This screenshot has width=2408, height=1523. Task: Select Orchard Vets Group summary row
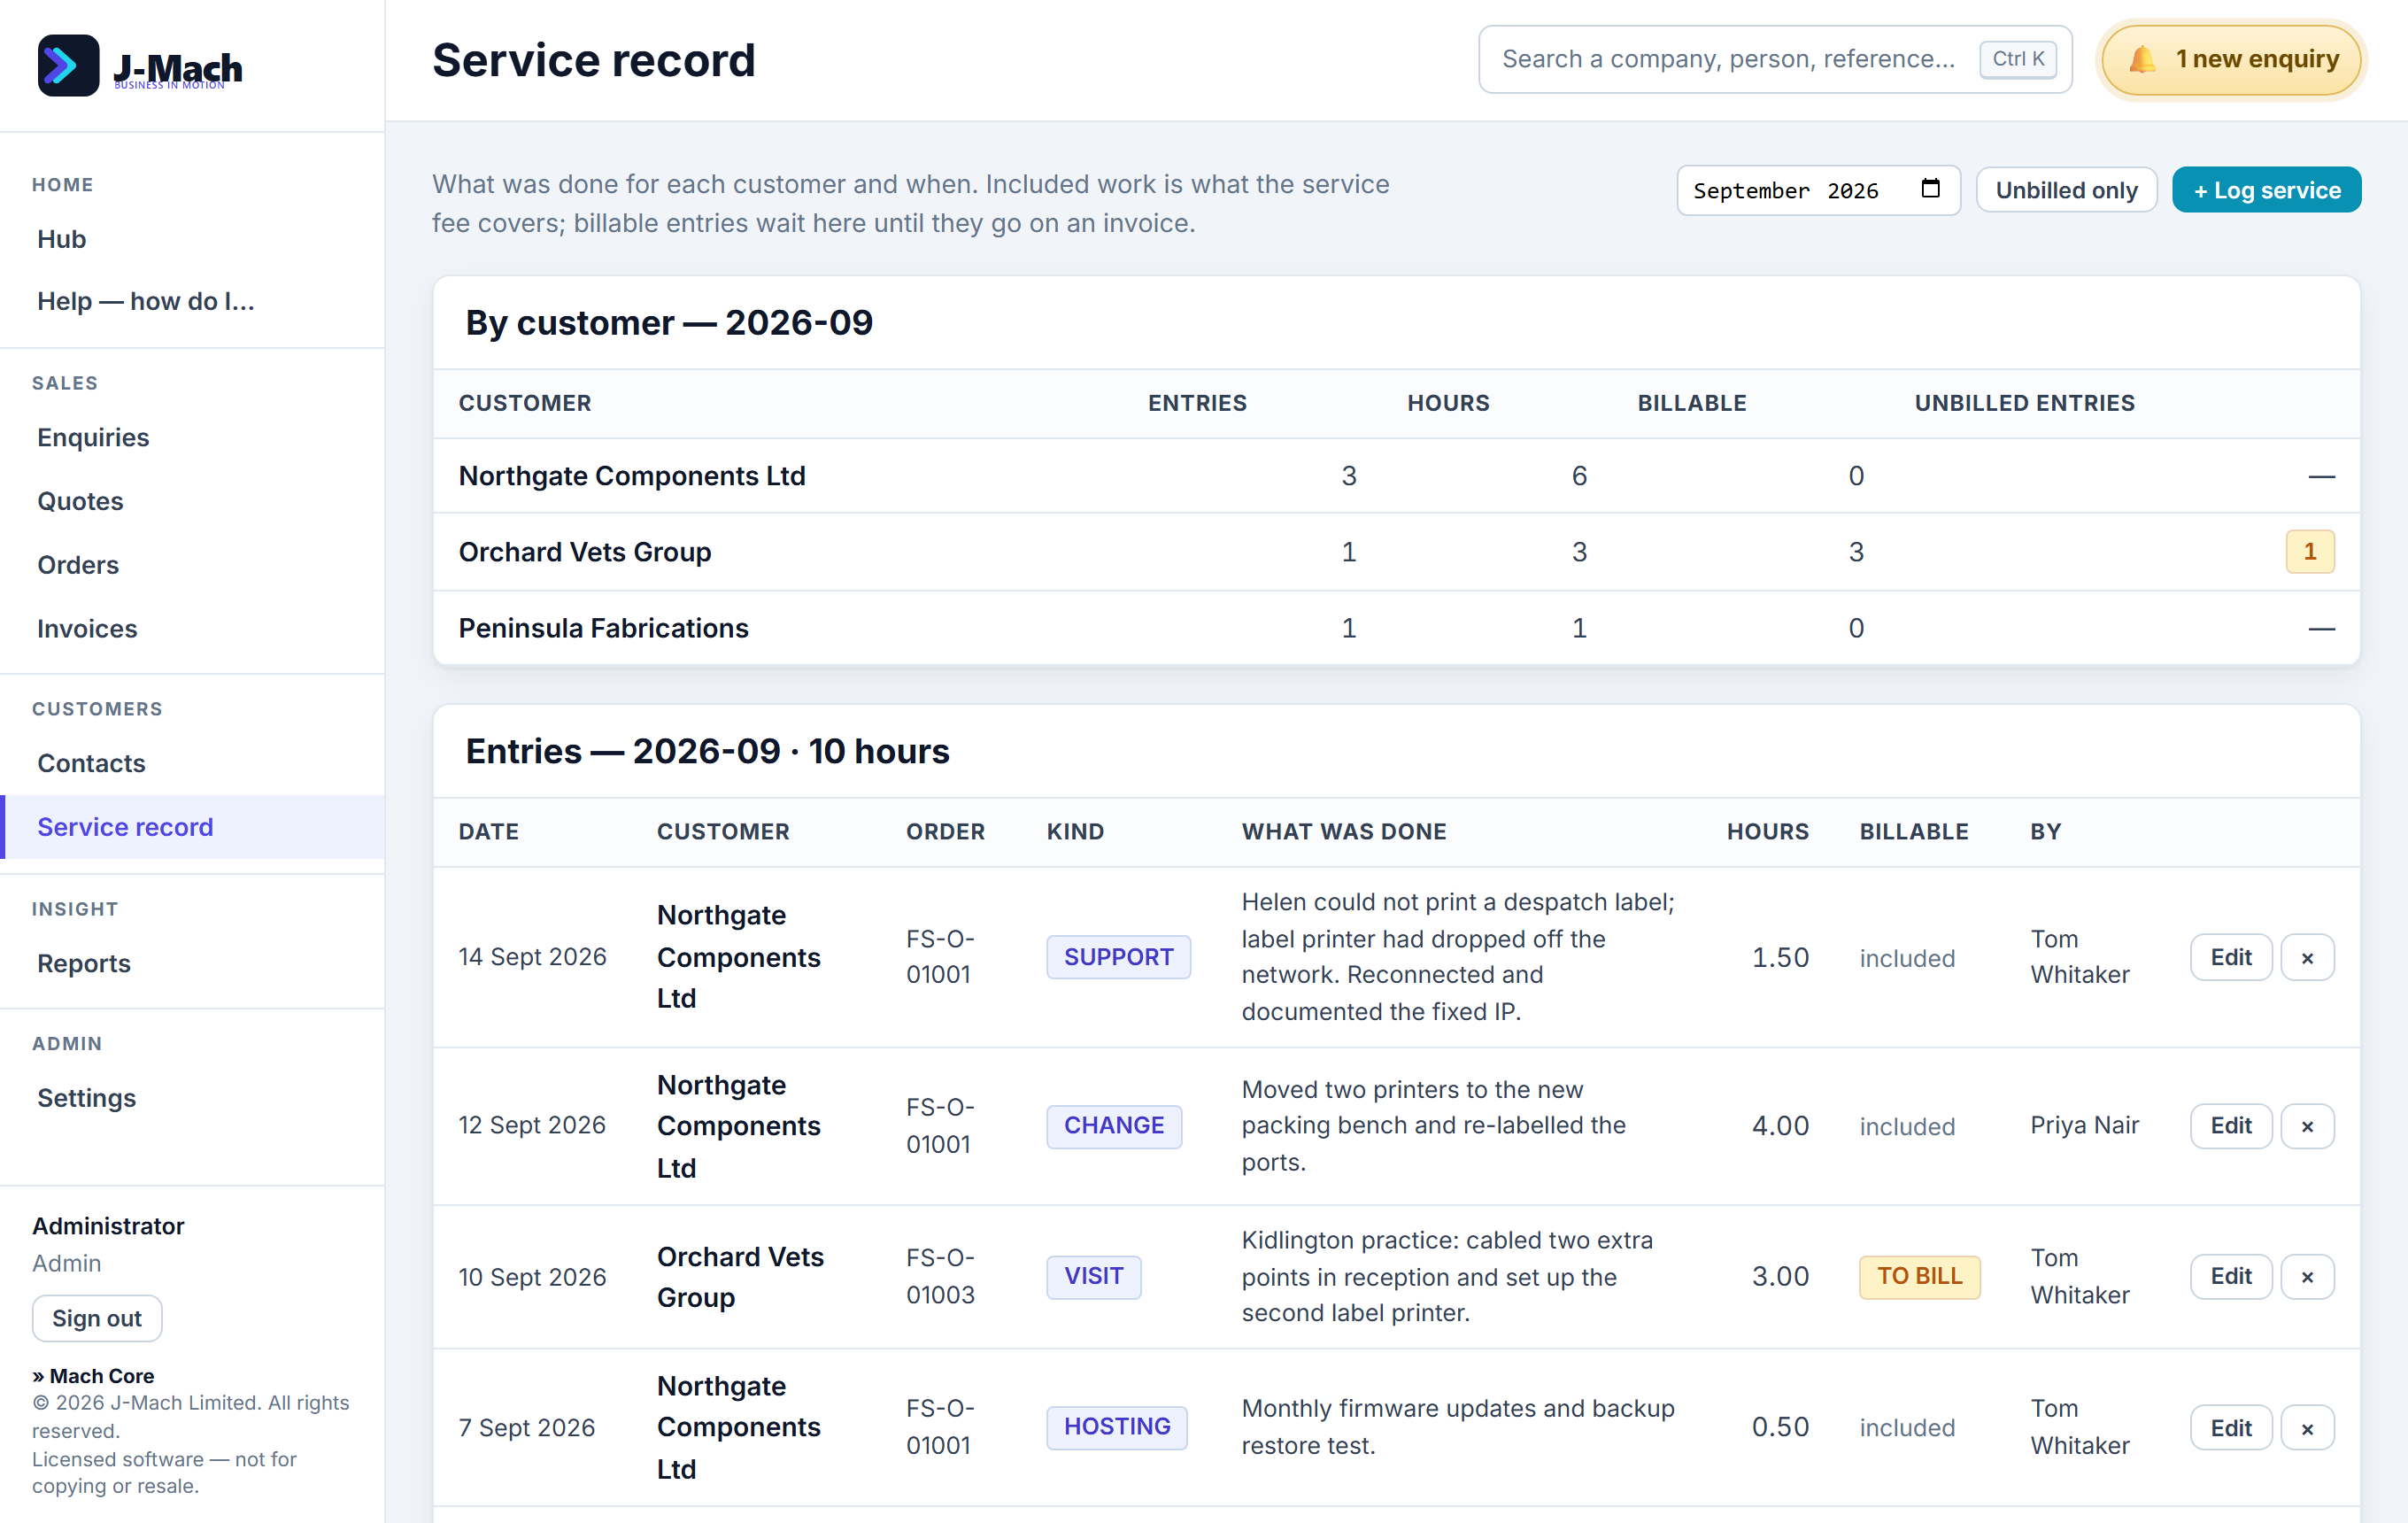pos(1396,552)
